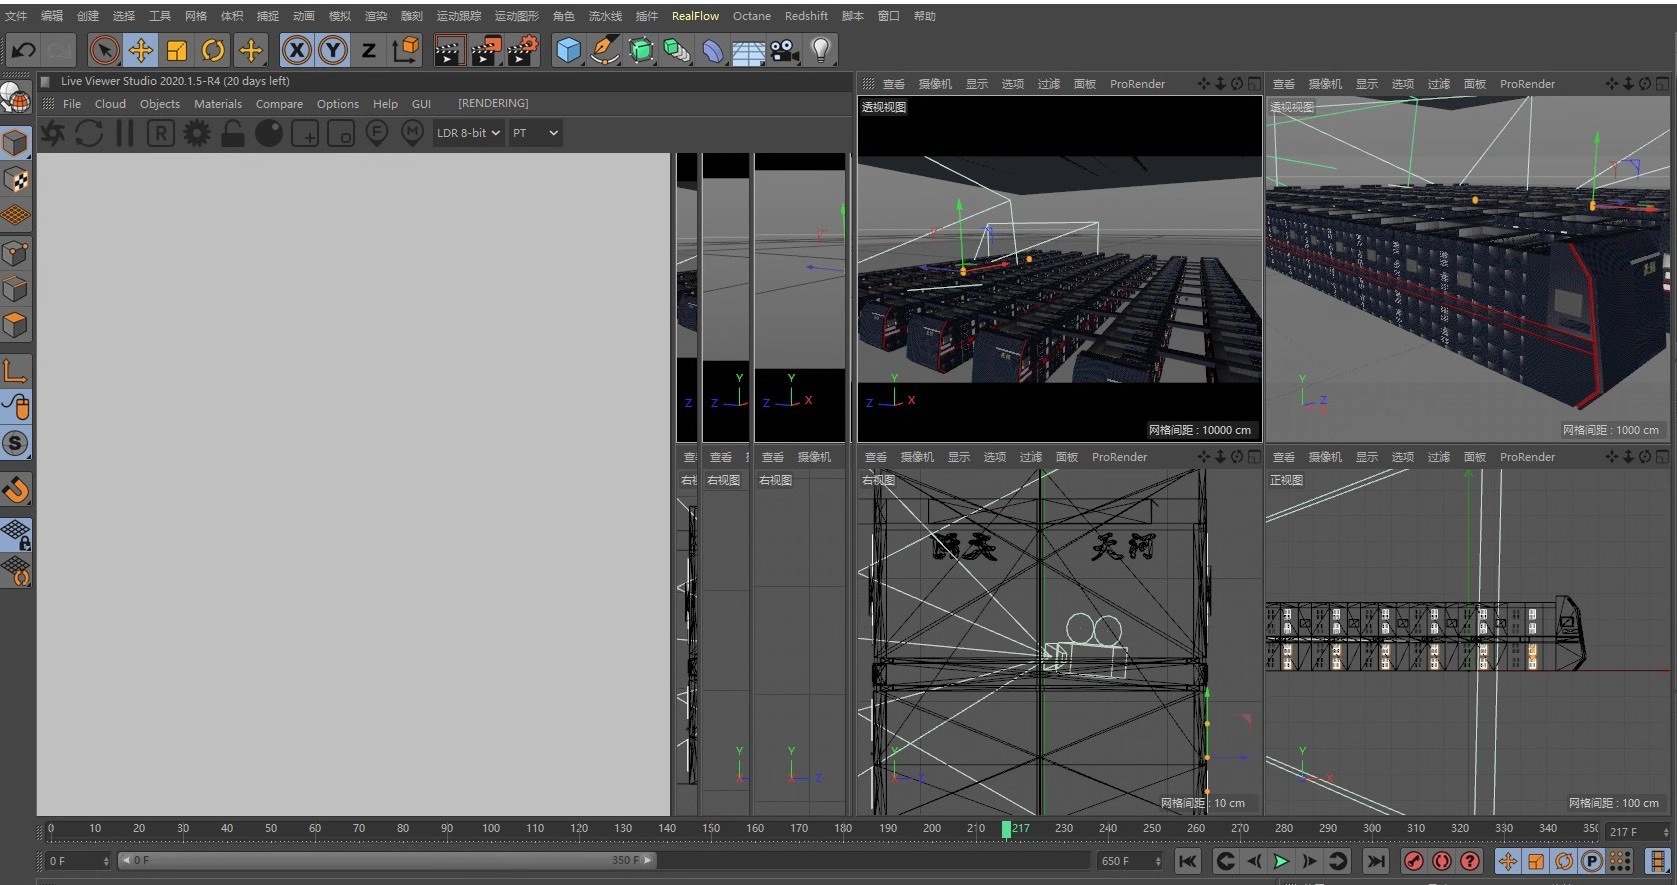This screenshot has height=885, width=1677.
Task: Toggle the Z axis lock
Action: [x=369, y=50]
